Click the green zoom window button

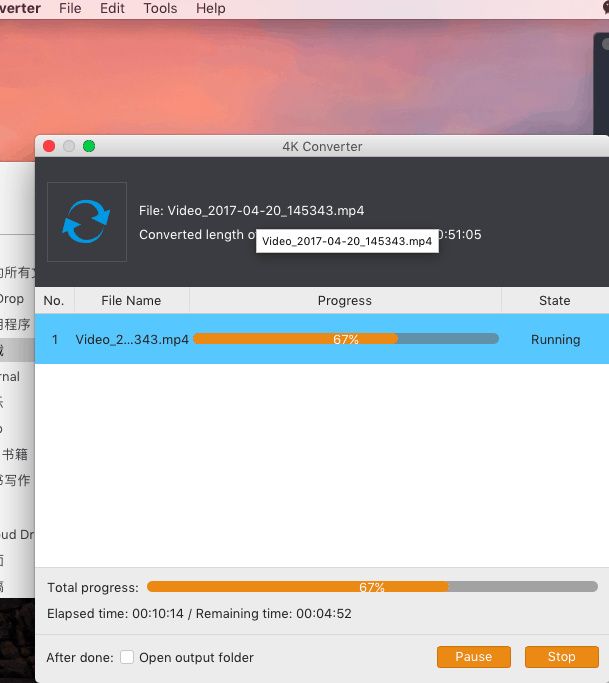pos(89,146)
